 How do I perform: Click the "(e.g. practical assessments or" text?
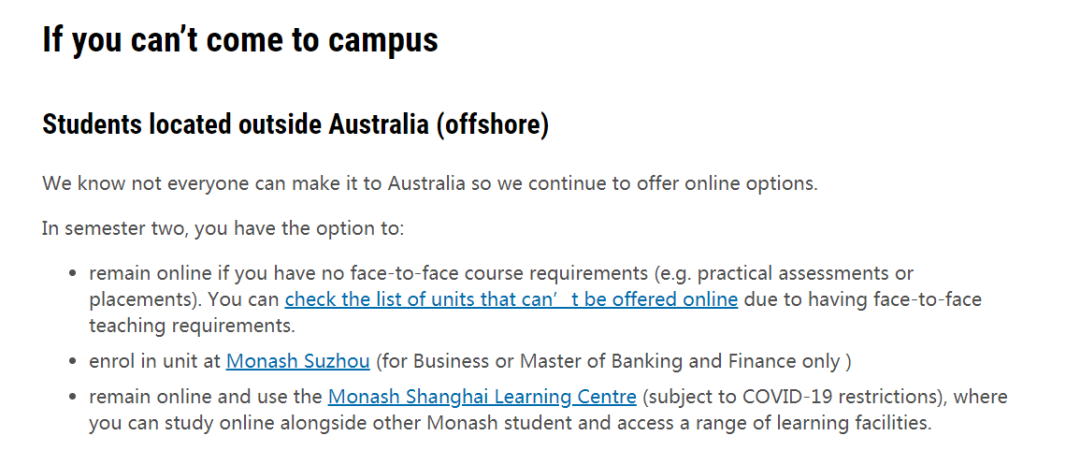point(782,273)
